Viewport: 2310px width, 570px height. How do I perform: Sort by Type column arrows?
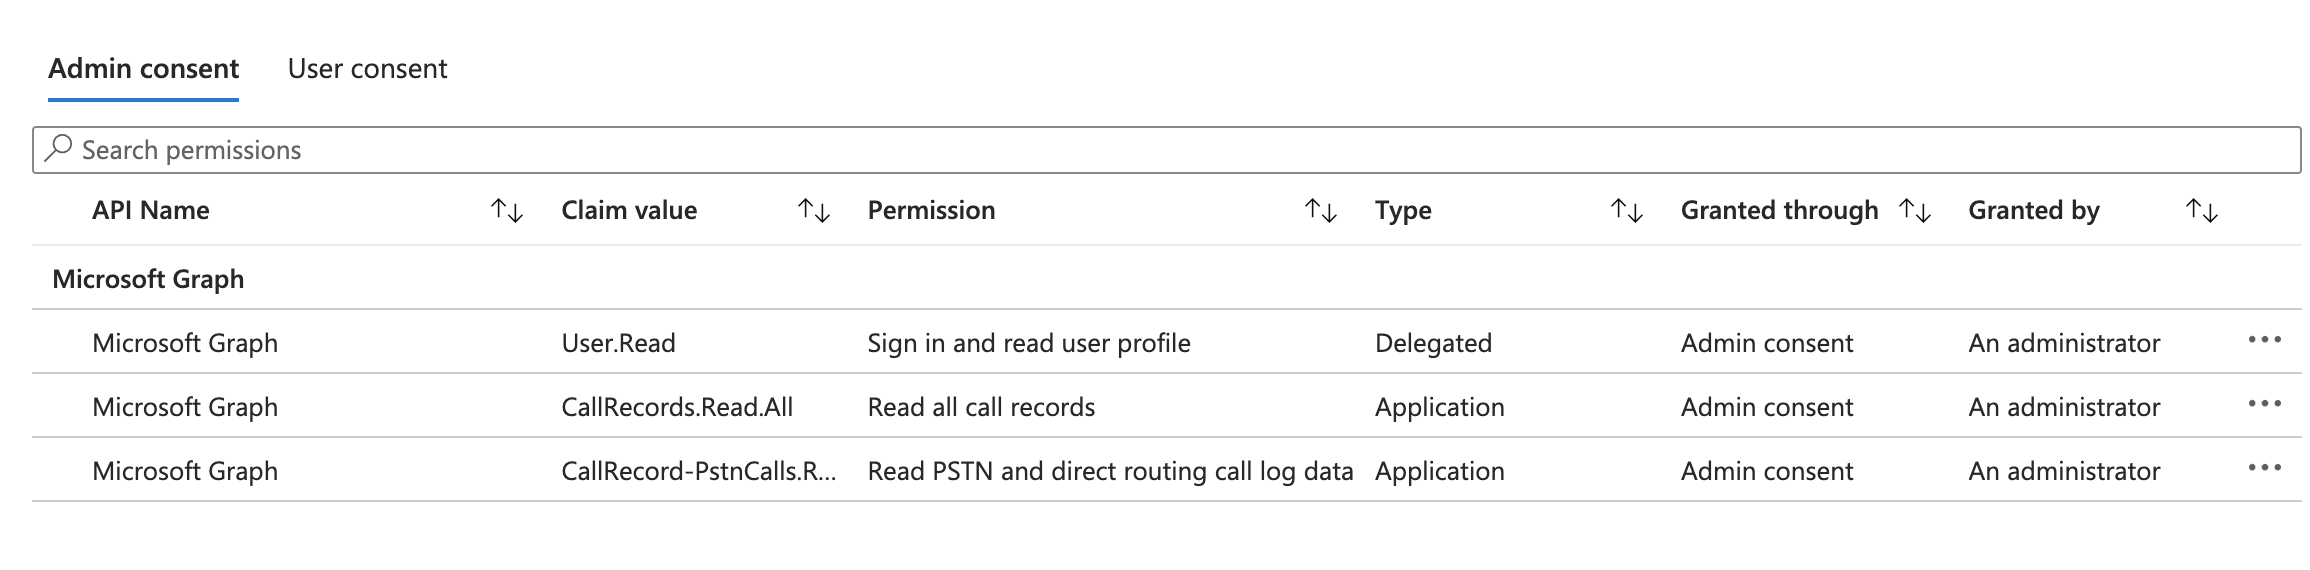[x=1627, y=211]
